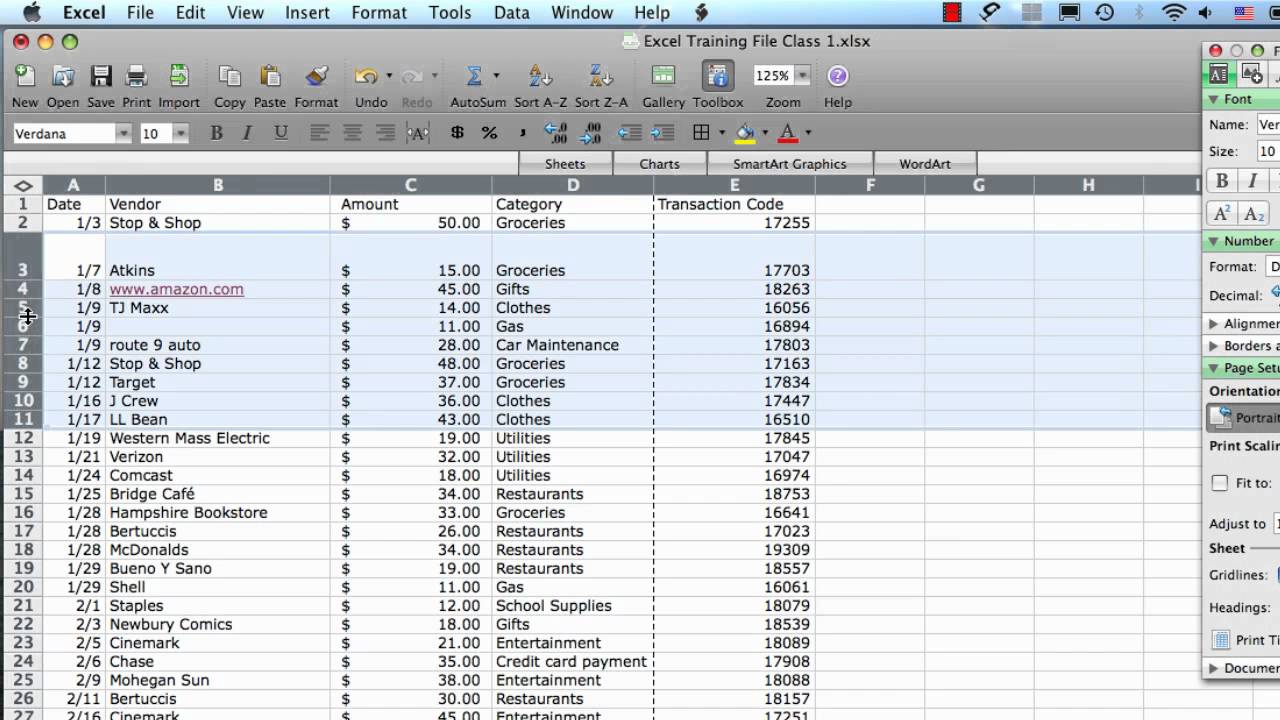
Task: Select column C header
Action: [x=410, y=185]
